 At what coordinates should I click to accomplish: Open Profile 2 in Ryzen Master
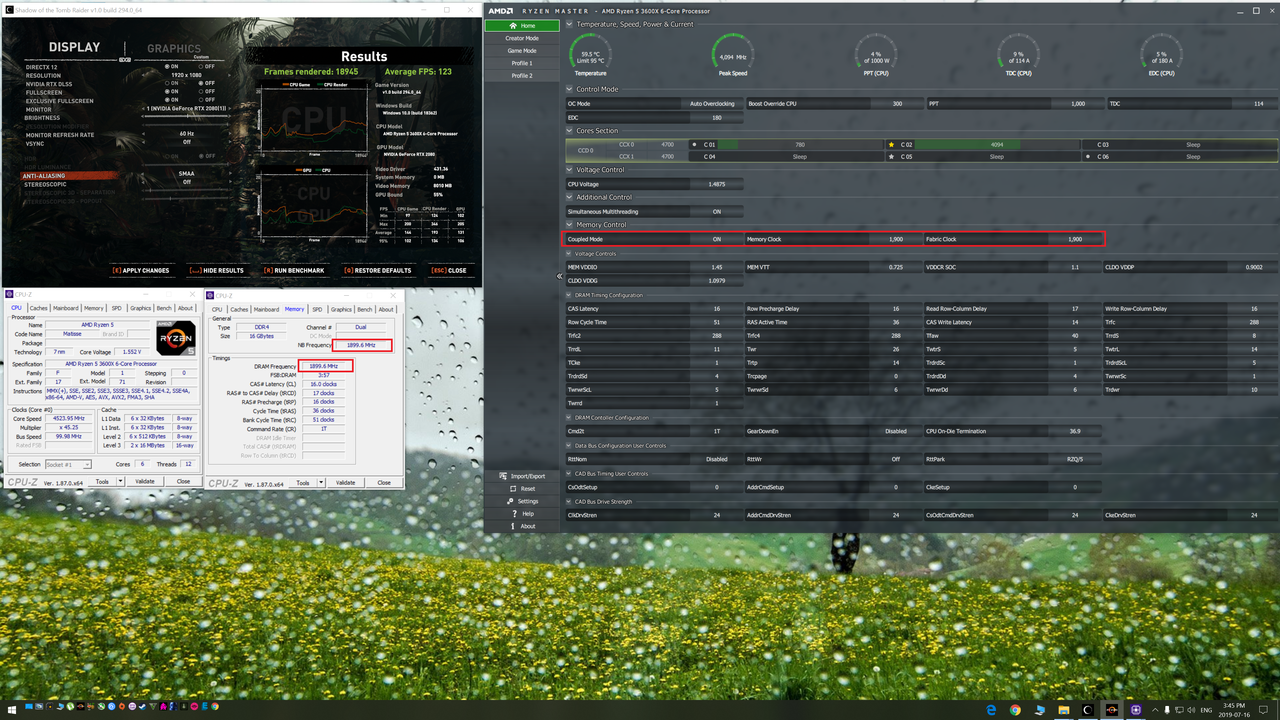click(521, 75)
